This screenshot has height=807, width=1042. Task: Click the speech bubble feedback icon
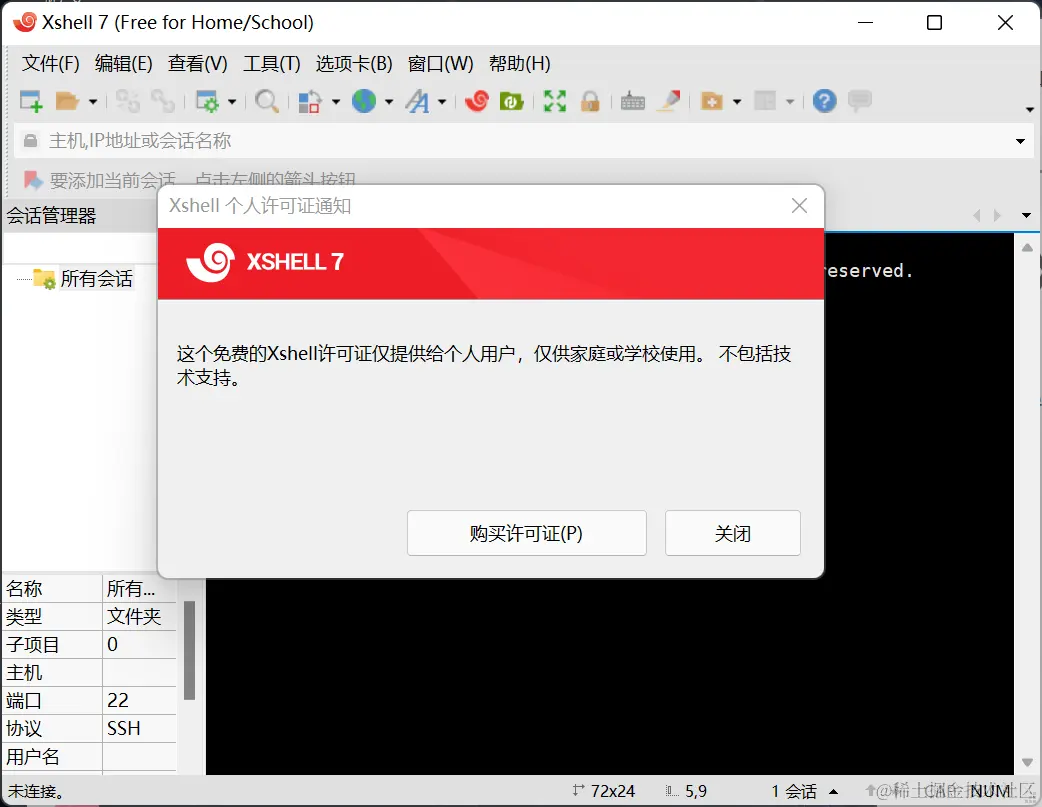tap(860, 101)
